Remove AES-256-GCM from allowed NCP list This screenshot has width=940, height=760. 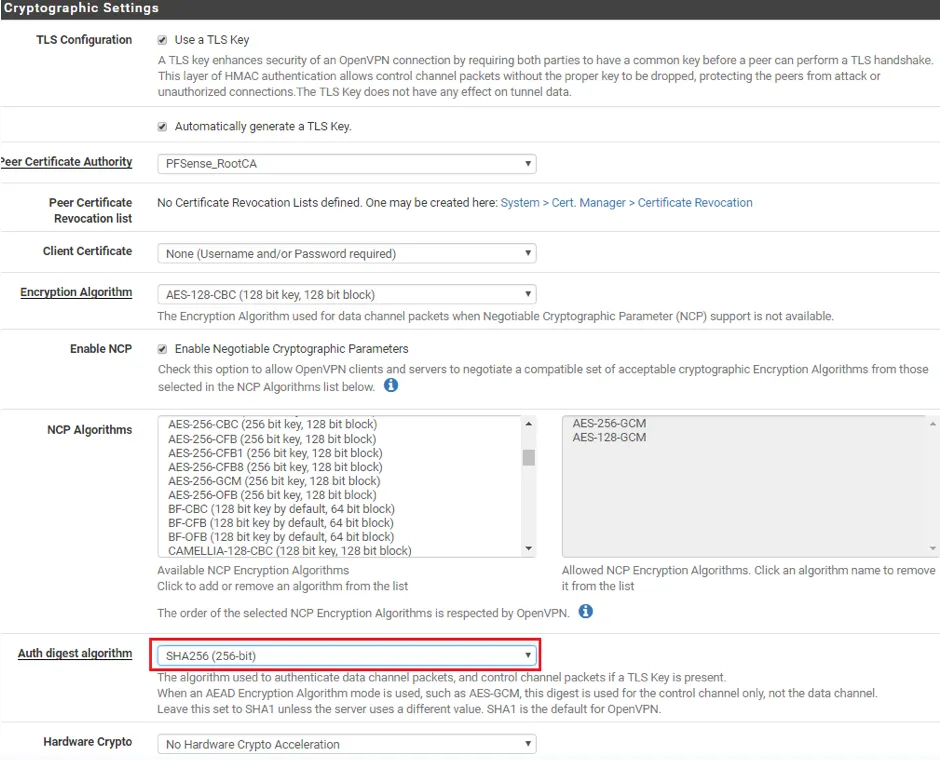pos(609,424)
